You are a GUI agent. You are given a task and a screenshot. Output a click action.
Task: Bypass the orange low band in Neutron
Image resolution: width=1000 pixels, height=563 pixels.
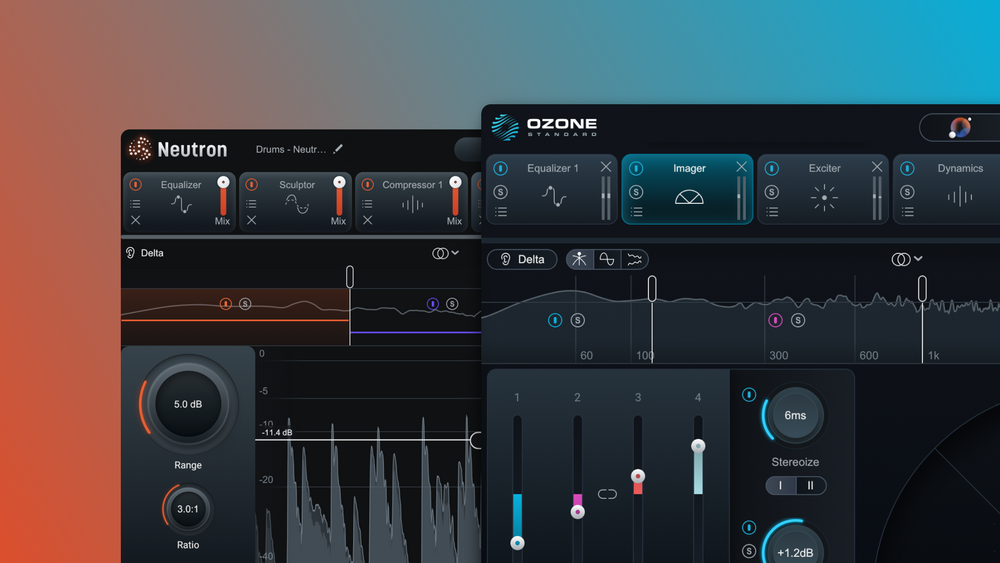225,303
